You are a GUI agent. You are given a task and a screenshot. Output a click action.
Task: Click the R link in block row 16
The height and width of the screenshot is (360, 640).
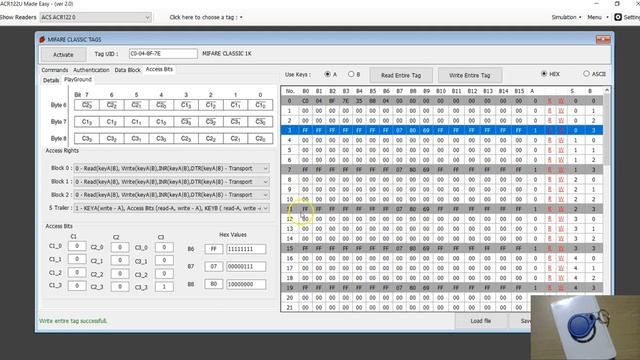pos(549,258)
